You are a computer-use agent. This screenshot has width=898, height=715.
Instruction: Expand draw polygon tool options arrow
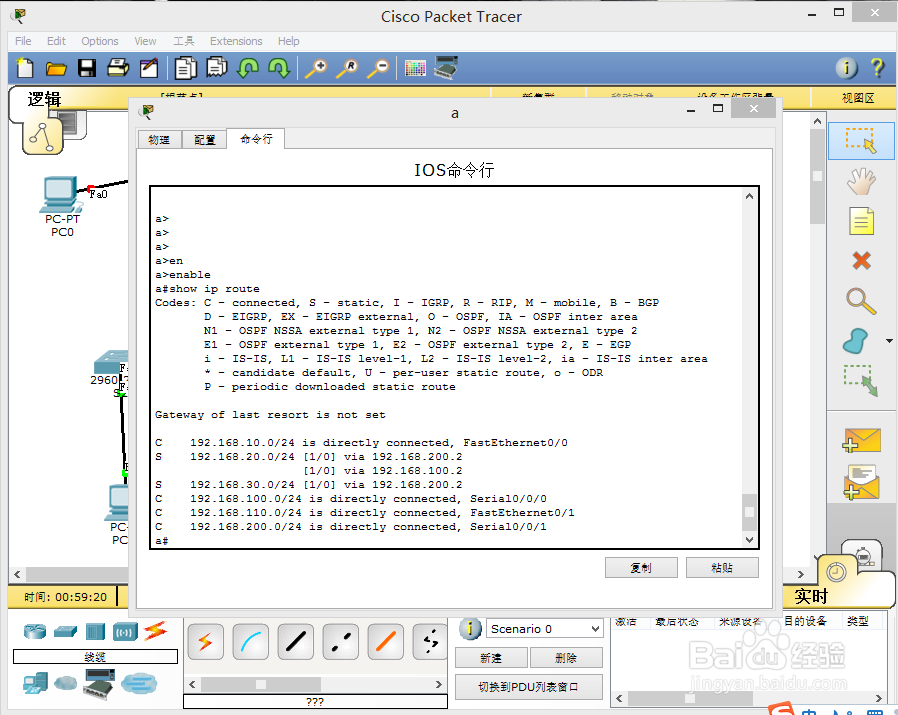pyautogui.click(x=889, y=341)
